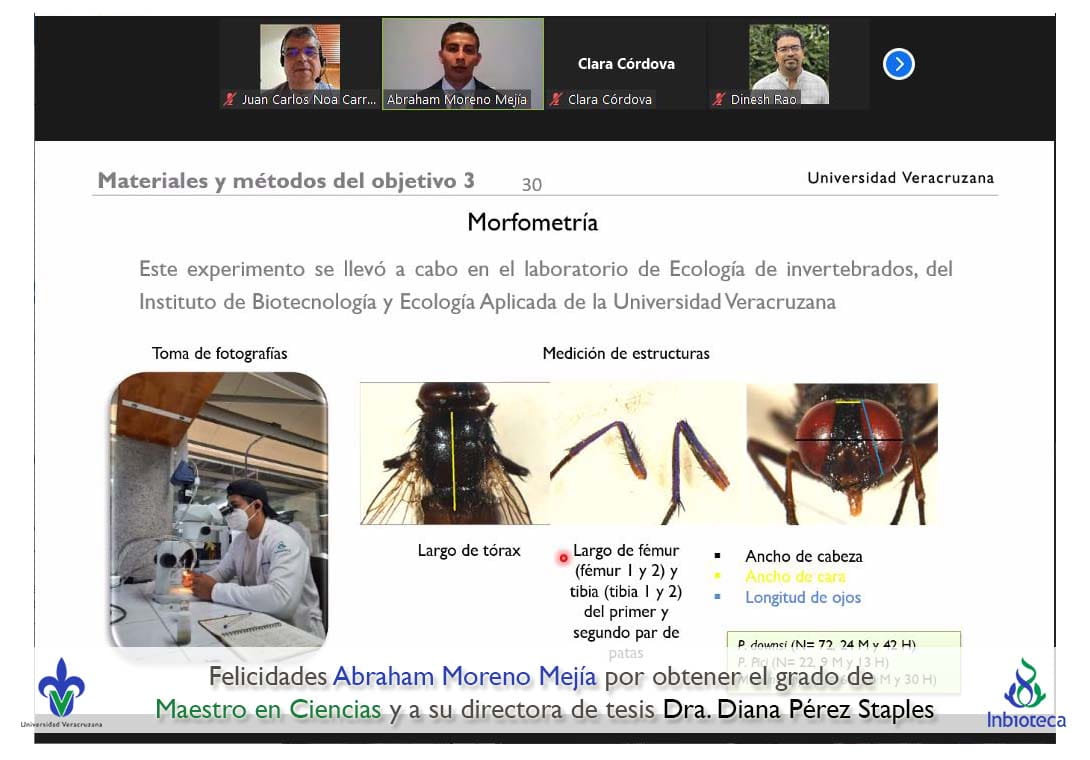Click the blue next participants arrow

898,65
